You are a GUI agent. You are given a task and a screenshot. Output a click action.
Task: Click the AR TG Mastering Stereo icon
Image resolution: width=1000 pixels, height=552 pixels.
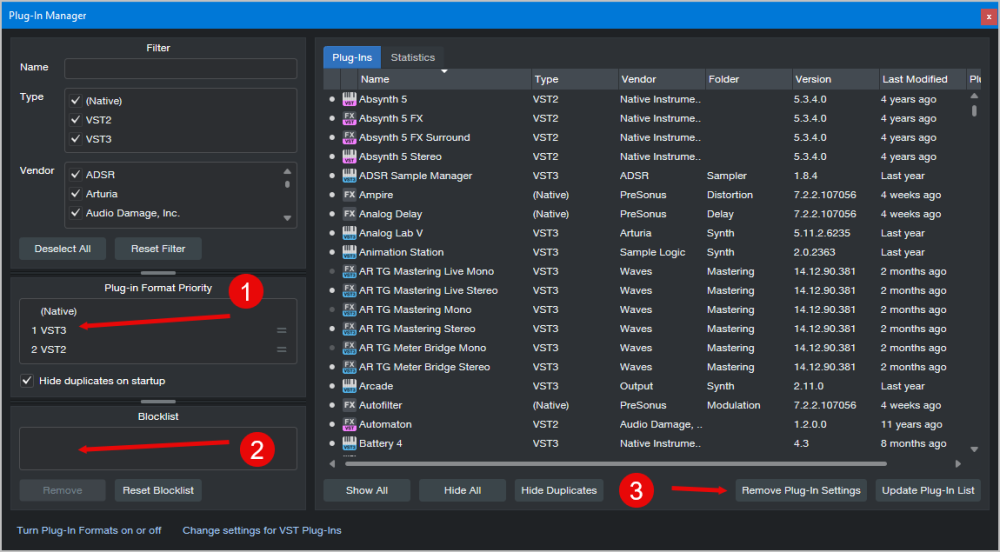(x=349, y=329)
